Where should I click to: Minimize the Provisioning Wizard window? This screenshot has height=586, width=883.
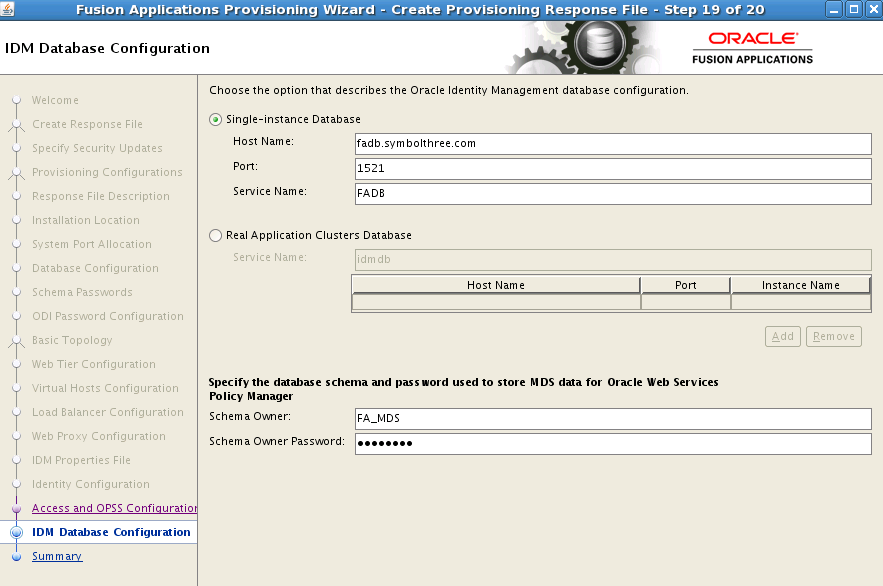click(834, 10)
